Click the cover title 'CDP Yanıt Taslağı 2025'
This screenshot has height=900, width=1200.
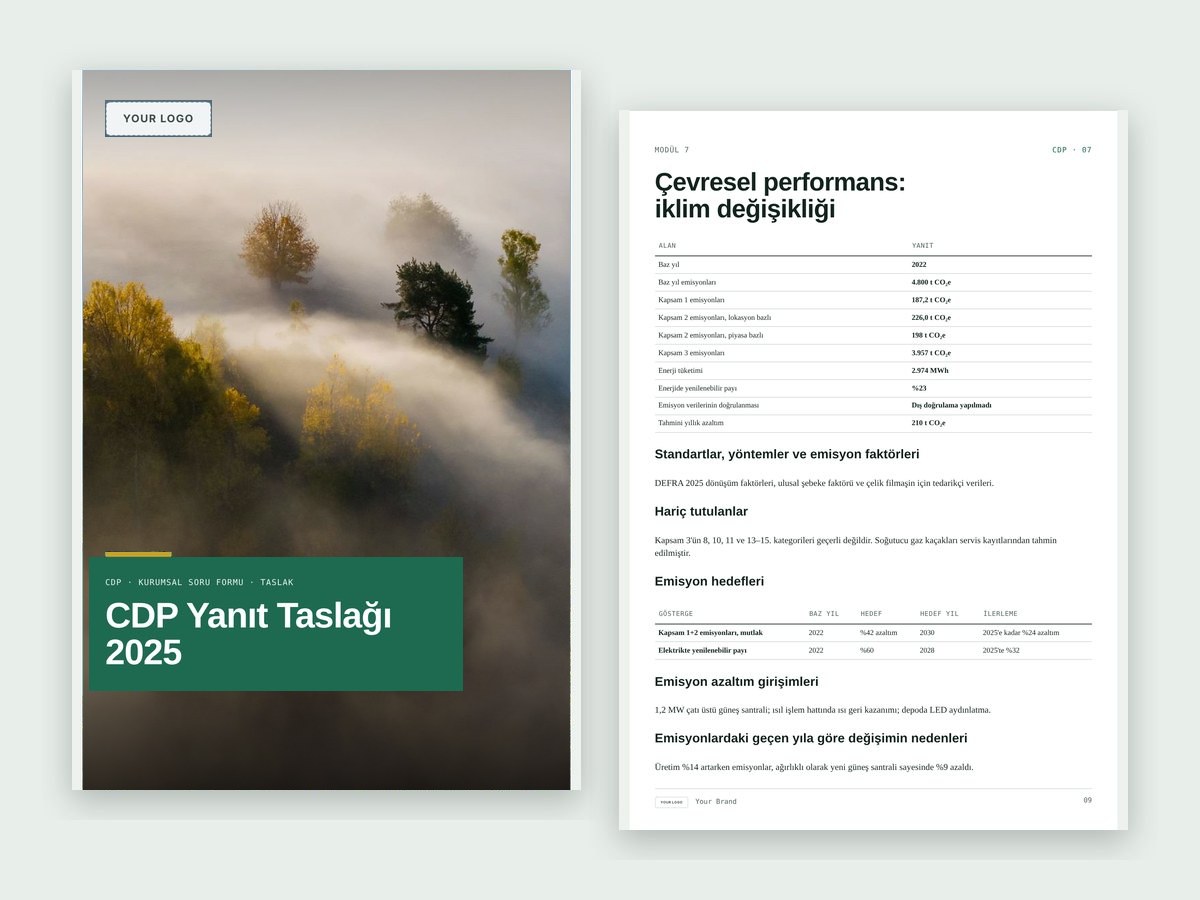248,634
